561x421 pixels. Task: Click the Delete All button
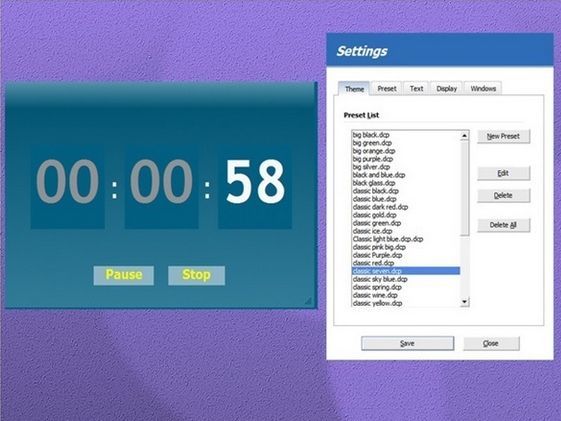(x=503, y=225)
